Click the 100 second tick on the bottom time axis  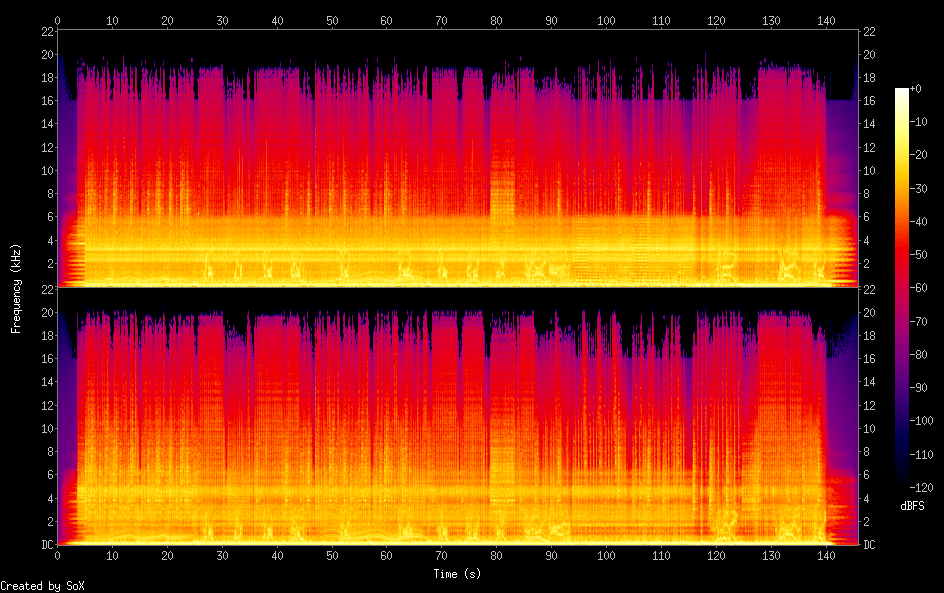(605, 556)
